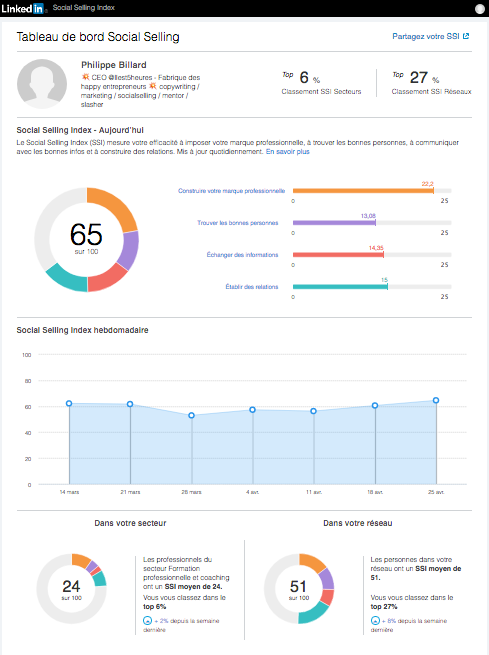Screen dimensions: 489x655
Task: Select the 28 mars data point on chart
Action: 191,416
